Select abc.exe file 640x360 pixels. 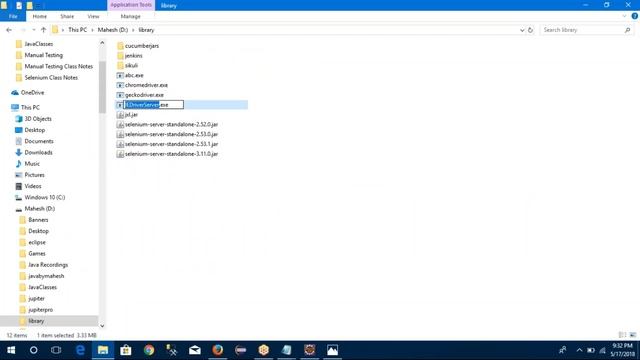[134, 75]
